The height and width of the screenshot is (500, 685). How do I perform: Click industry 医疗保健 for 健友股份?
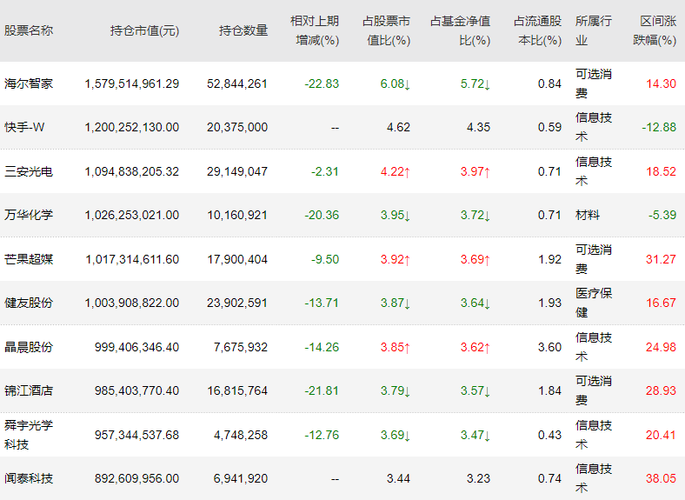click(593, 303)
